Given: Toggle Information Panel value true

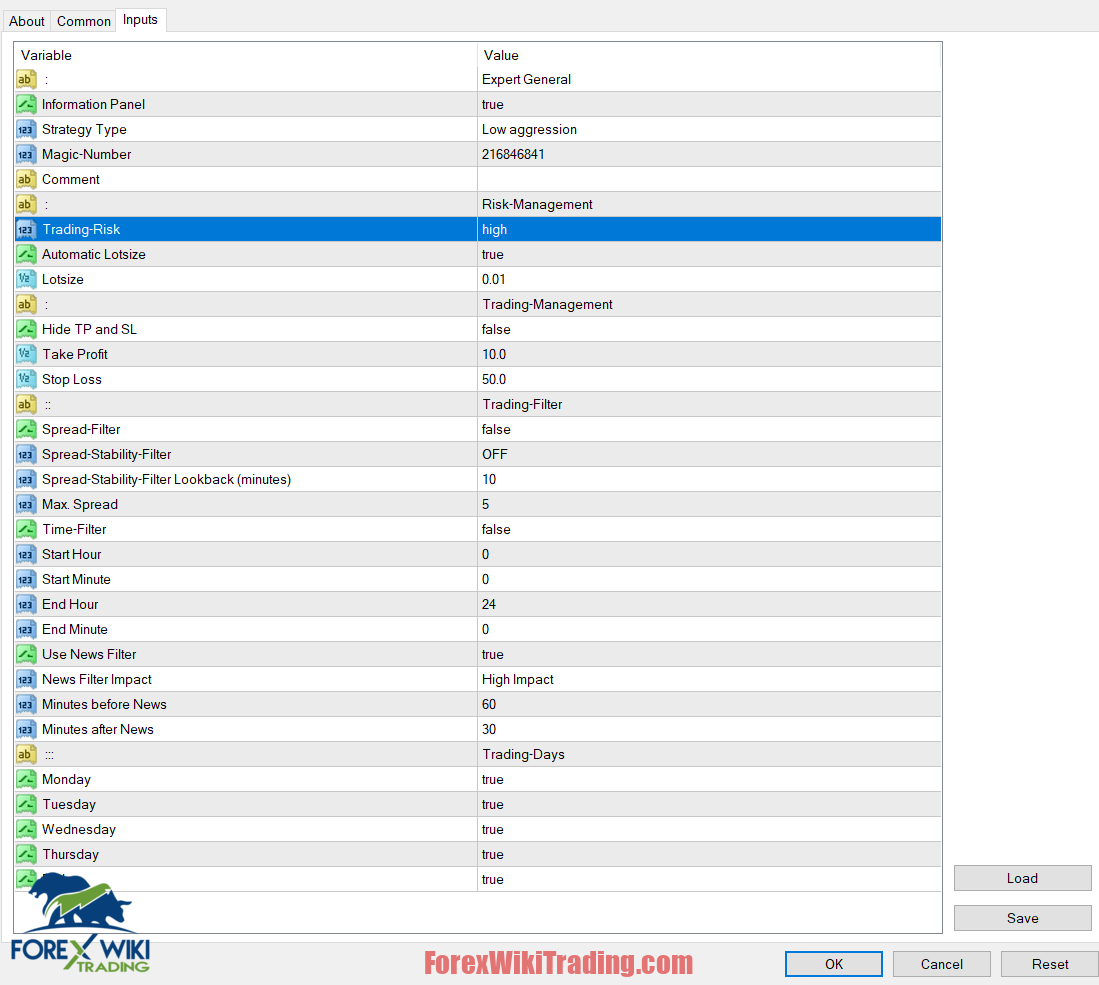Looking at the screenshot, I should 709,104.
